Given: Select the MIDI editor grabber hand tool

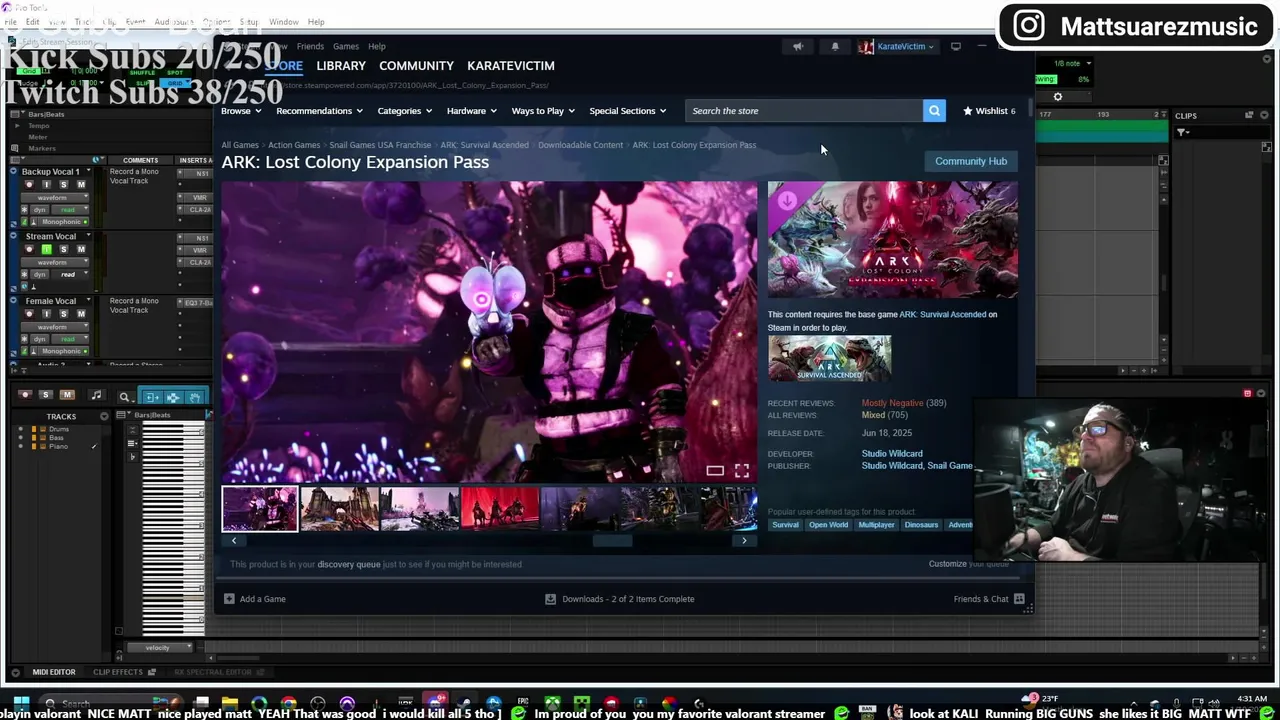Looking at the screenshot, I should tap(194, 397).
